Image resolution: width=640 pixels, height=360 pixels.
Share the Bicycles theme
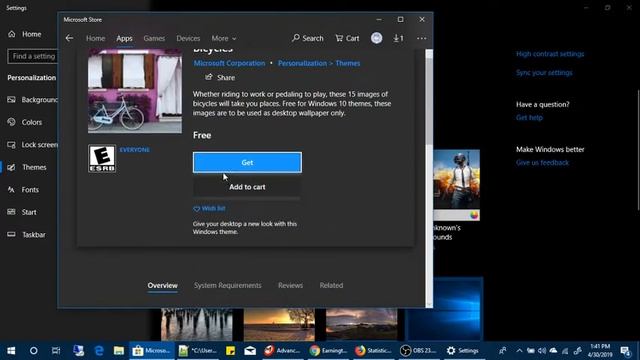point(220,77)
